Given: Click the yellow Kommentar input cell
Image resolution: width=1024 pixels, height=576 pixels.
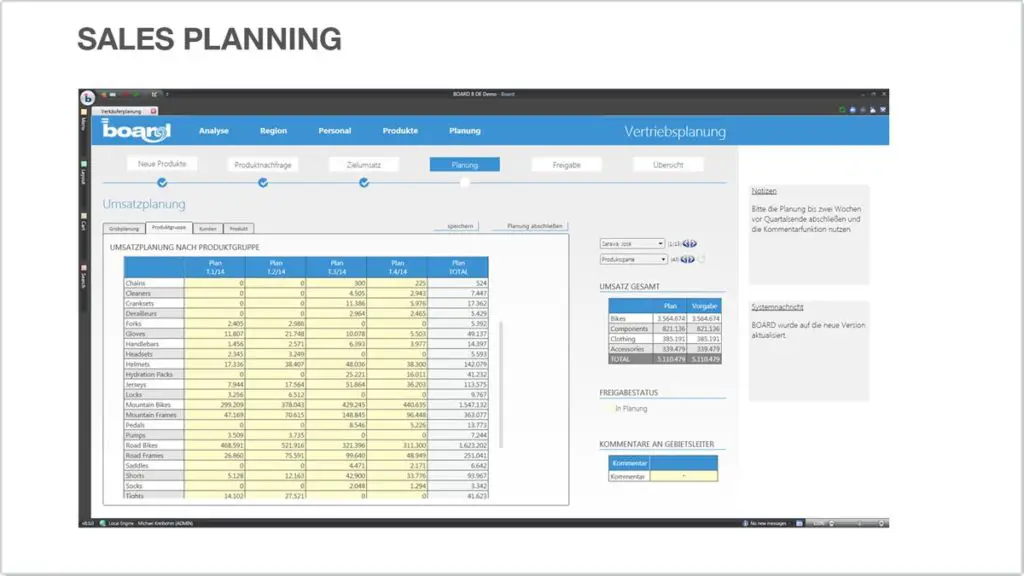Looking at the screenshot, I should tap(684, 476).
